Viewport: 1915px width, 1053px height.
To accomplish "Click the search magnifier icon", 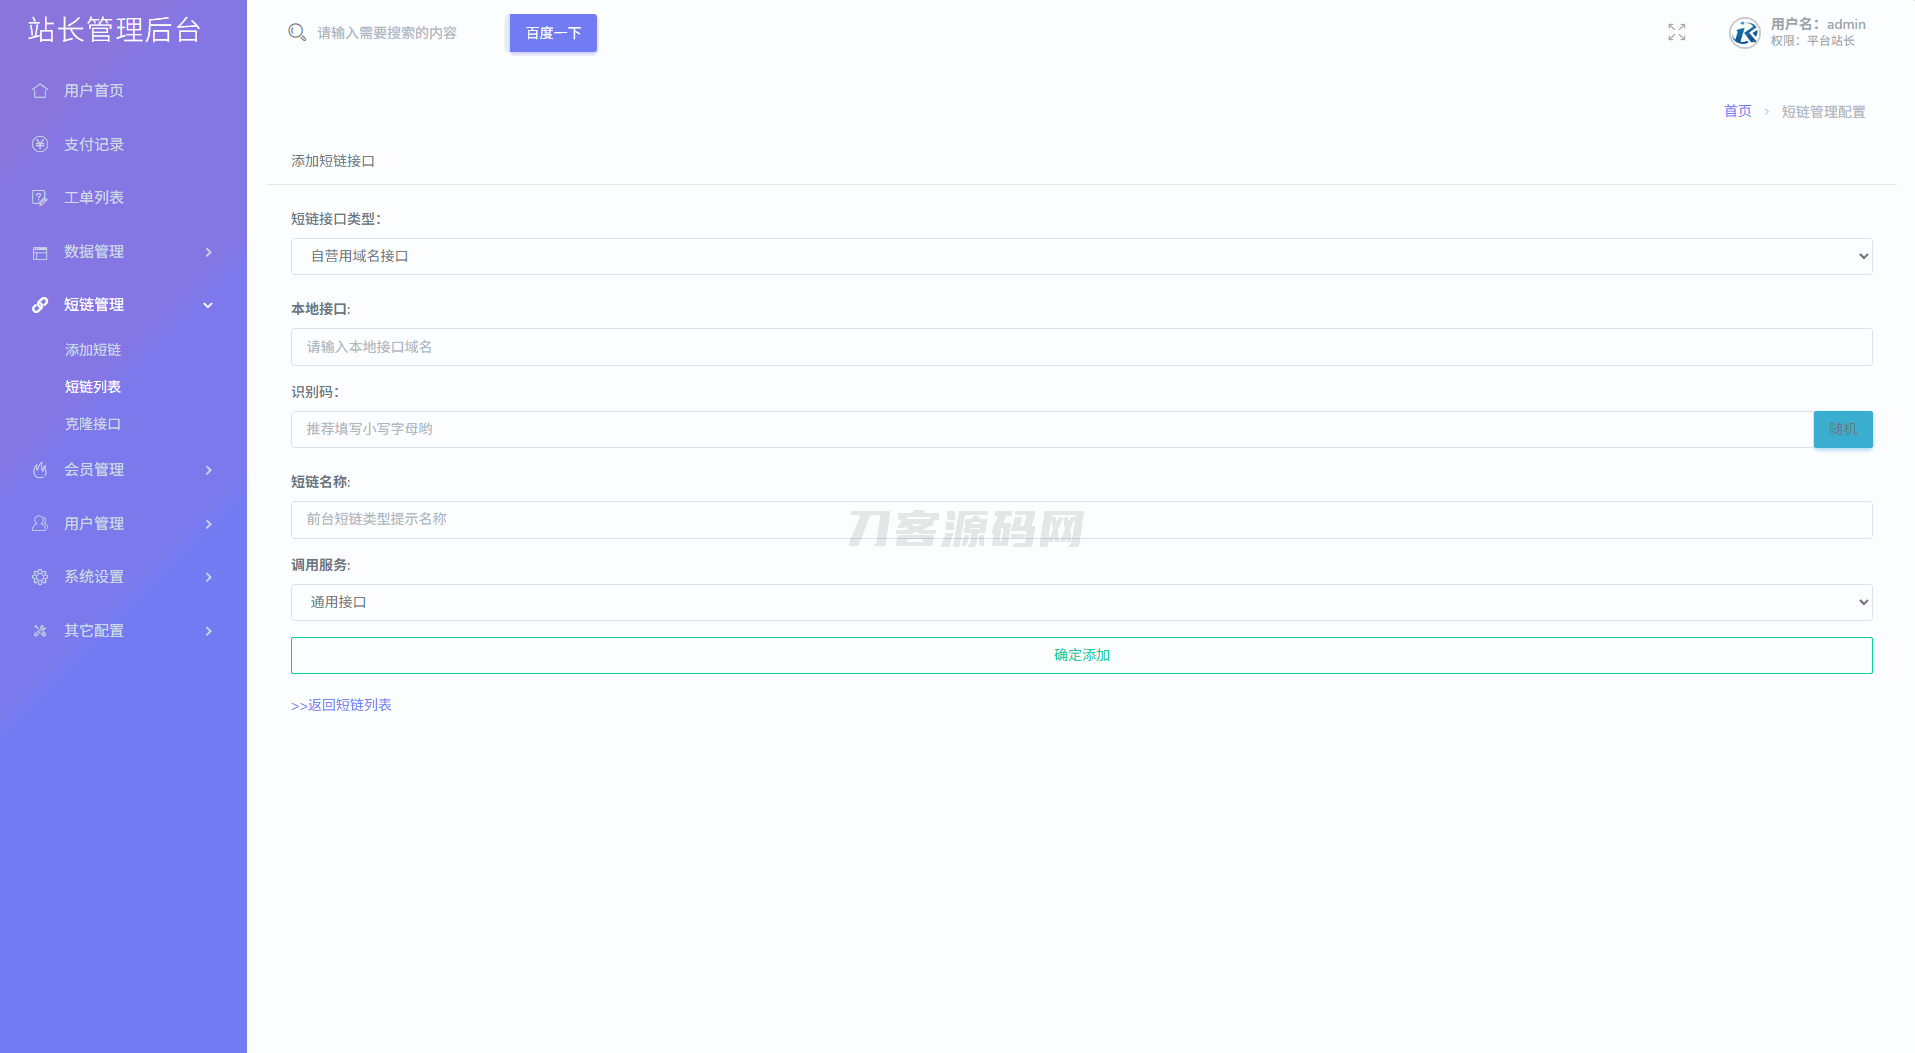I will coord(297,33).
